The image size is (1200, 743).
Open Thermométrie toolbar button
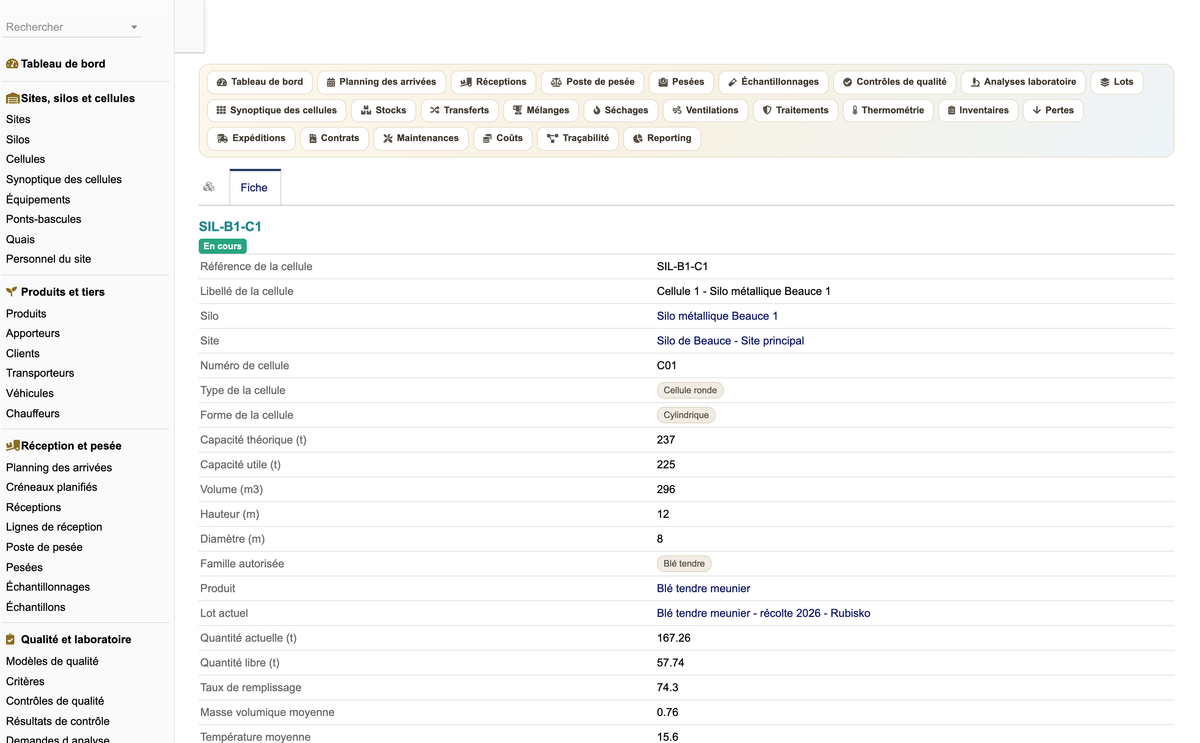[x=888, y=110]
